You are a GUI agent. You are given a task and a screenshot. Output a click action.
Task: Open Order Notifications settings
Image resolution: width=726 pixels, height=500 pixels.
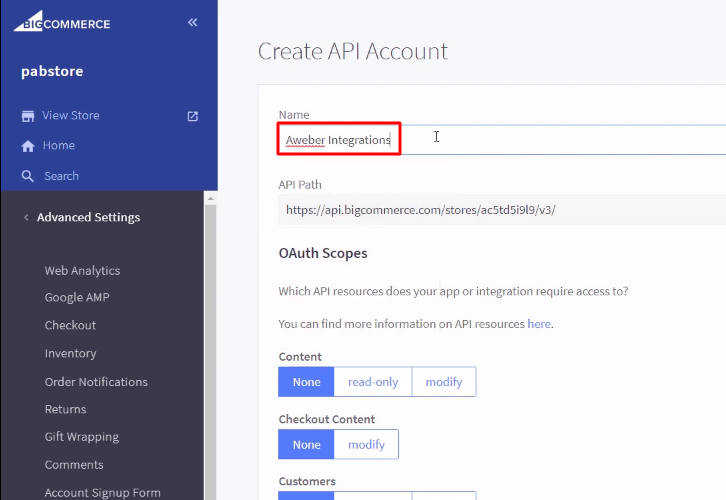click(96, 381)
